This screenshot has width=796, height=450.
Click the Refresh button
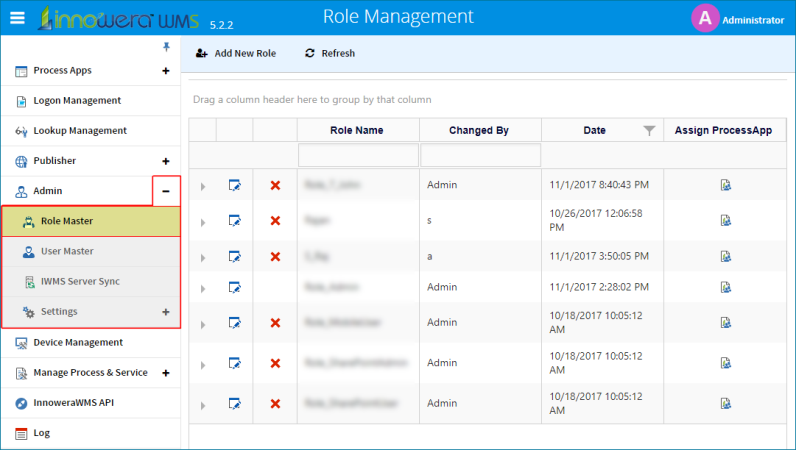click(330, 53)
